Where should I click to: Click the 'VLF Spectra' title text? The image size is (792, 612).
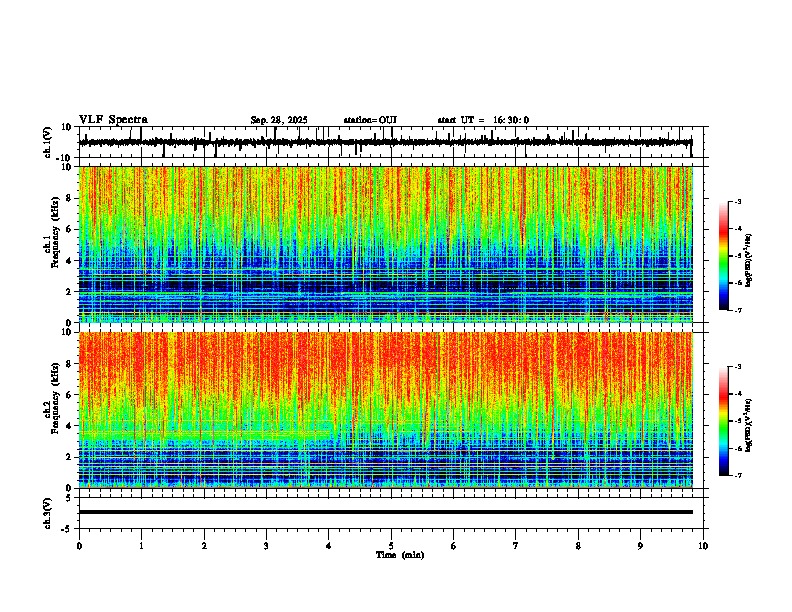(x=113, y=120)
